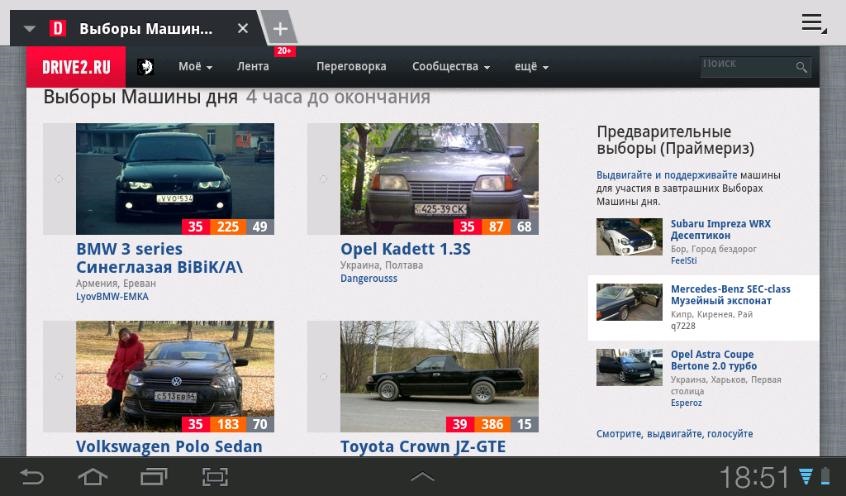Open the Toyota Crown photo
Screen dimensions: 846x496
(x=439, y=377)
